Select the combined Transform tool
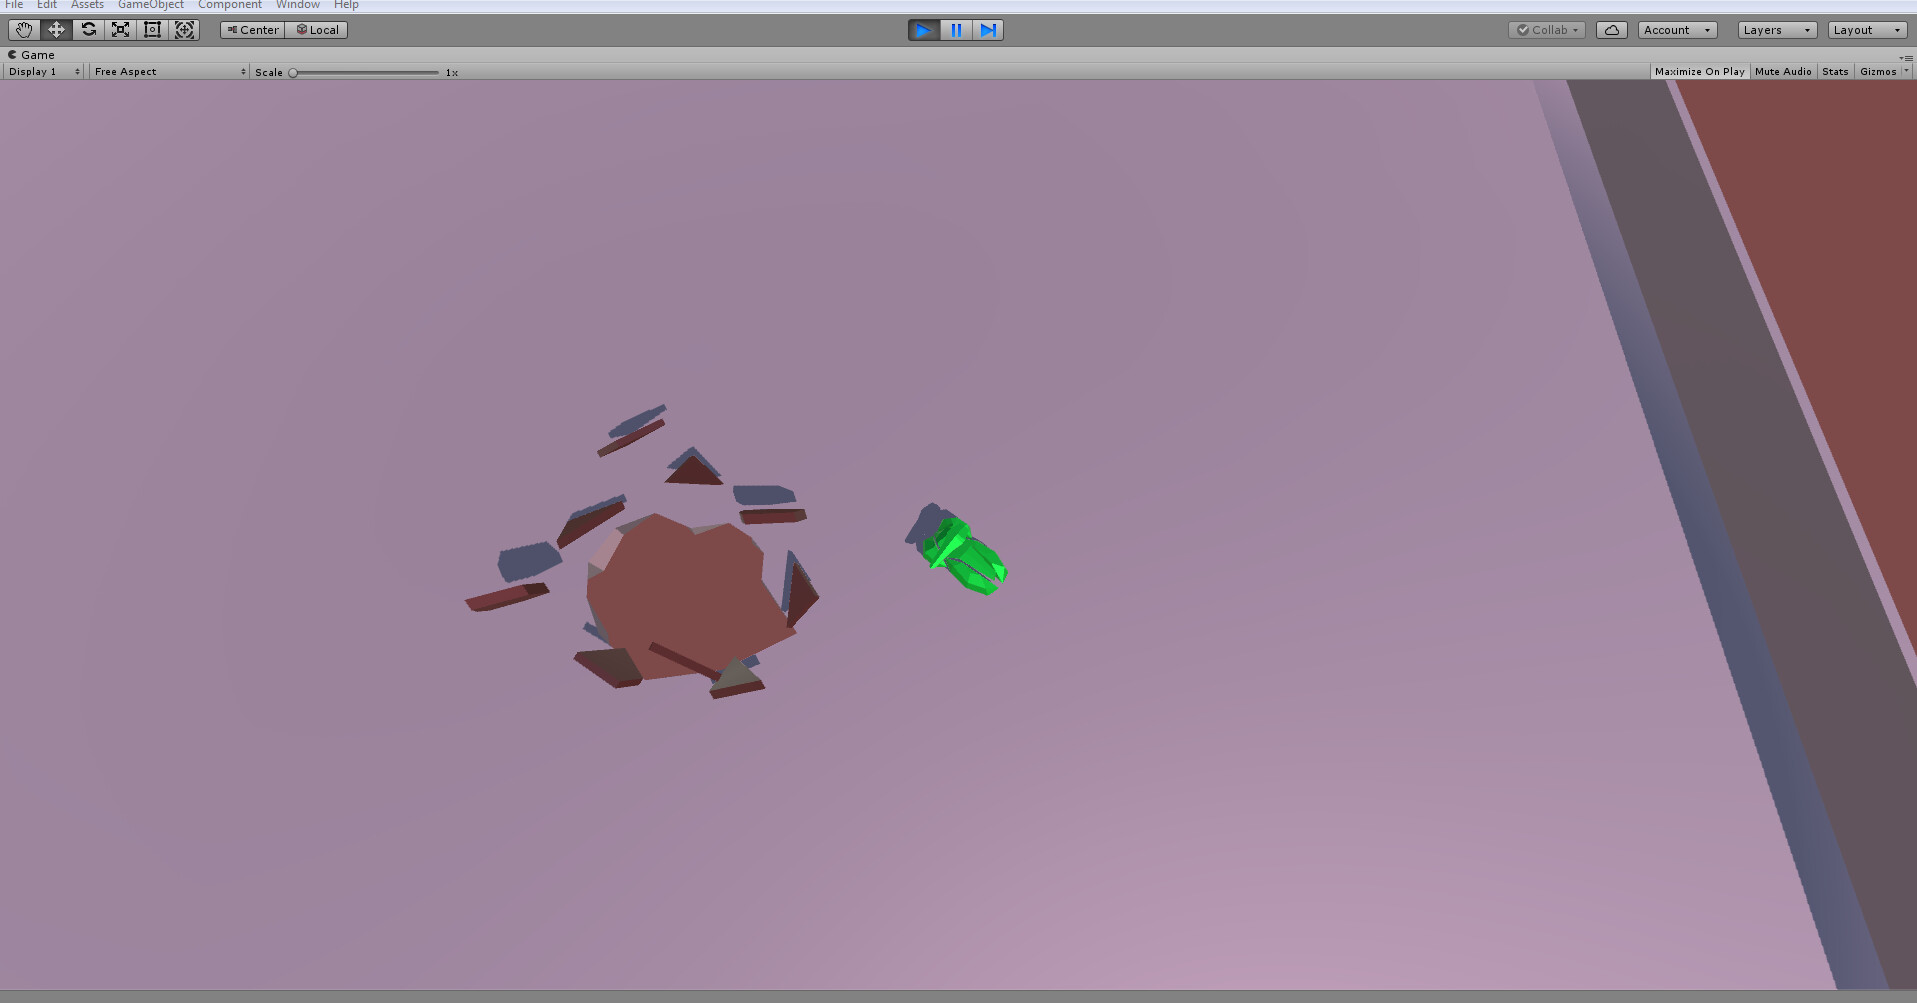The height and width of the screenshot is (1003, 1917). pos(185,30)
